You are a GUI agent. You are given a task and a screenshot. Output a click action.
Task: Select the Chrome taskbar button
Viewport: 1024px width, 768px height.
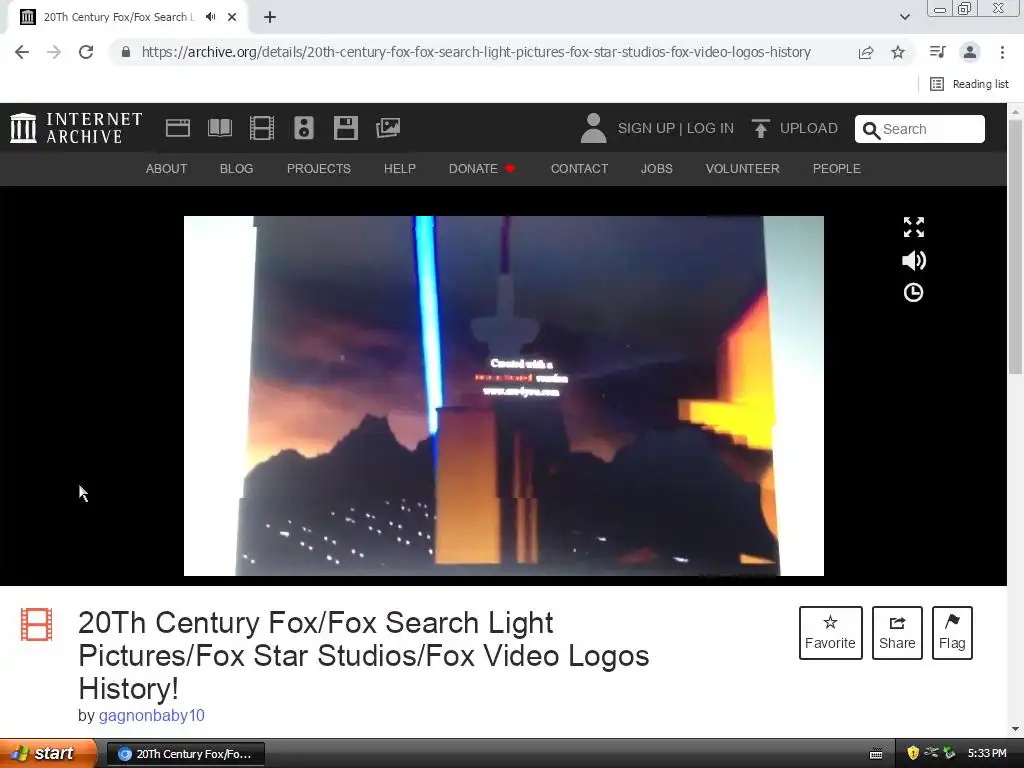pyautogui.click(x=185, y=754)
